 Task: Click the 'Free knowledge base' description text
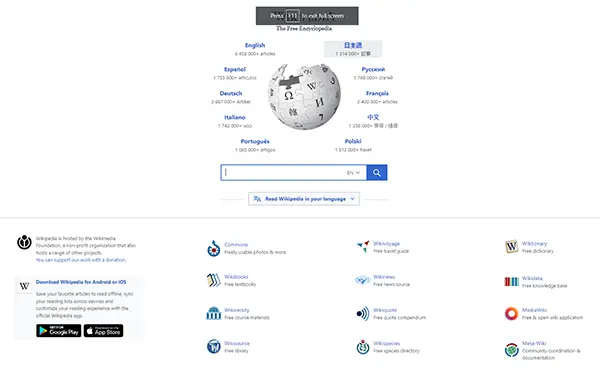(x=545, y=286)
